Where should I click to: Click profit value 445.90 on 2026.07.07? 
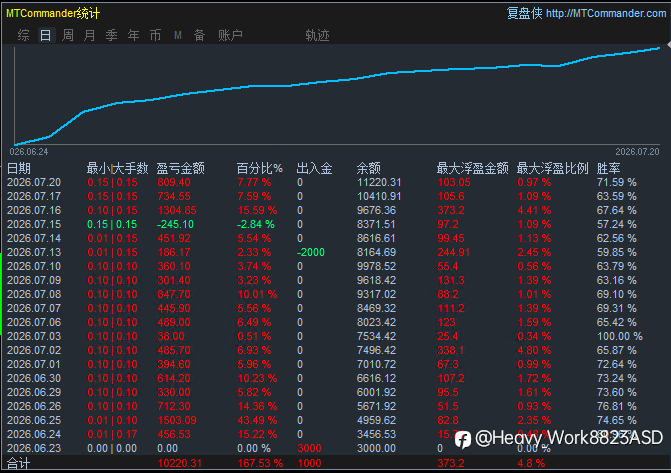(x=174, y=309)
